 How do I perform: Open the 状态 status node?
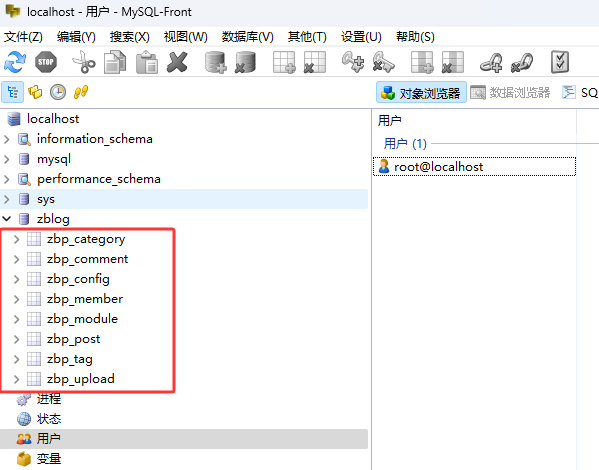point(49,419)
